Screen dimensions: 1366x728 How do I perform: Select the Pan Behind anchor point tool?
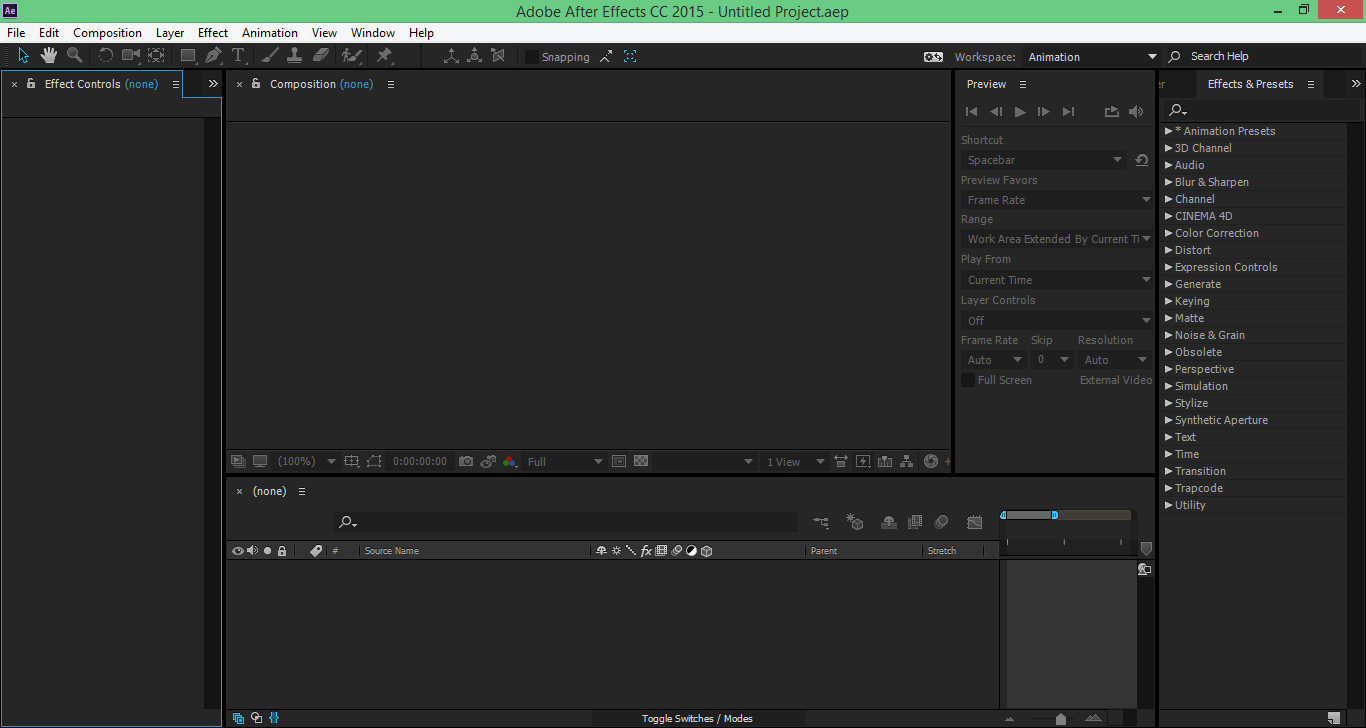coord(157,56)
